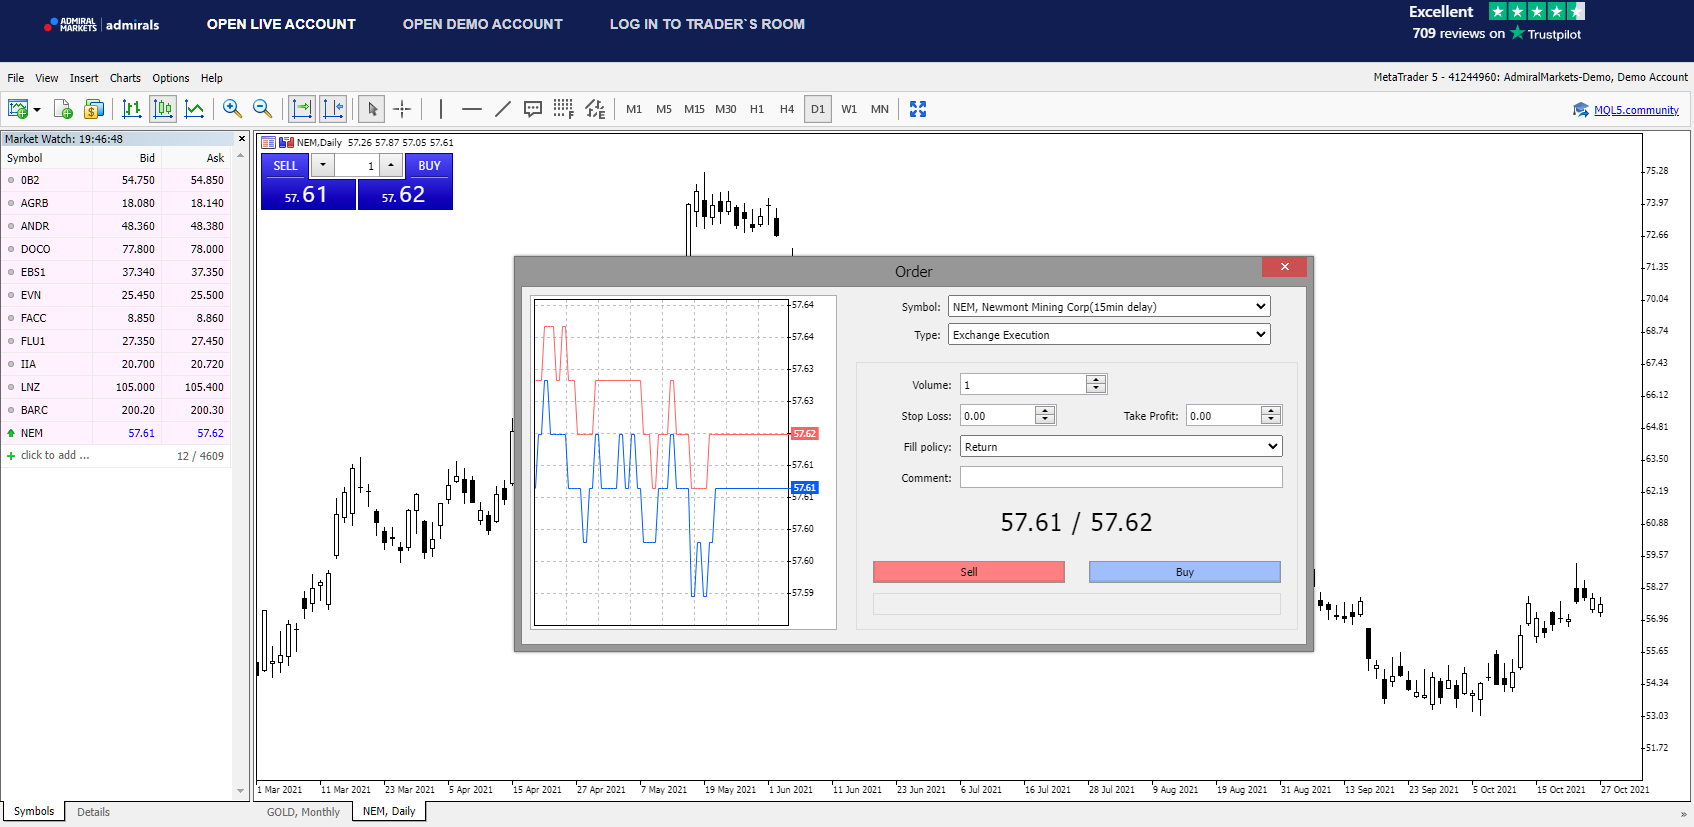The image size is (1694, 827).
Task: Open the Fill policy dropdown
Action: [x=1121, y=447]
